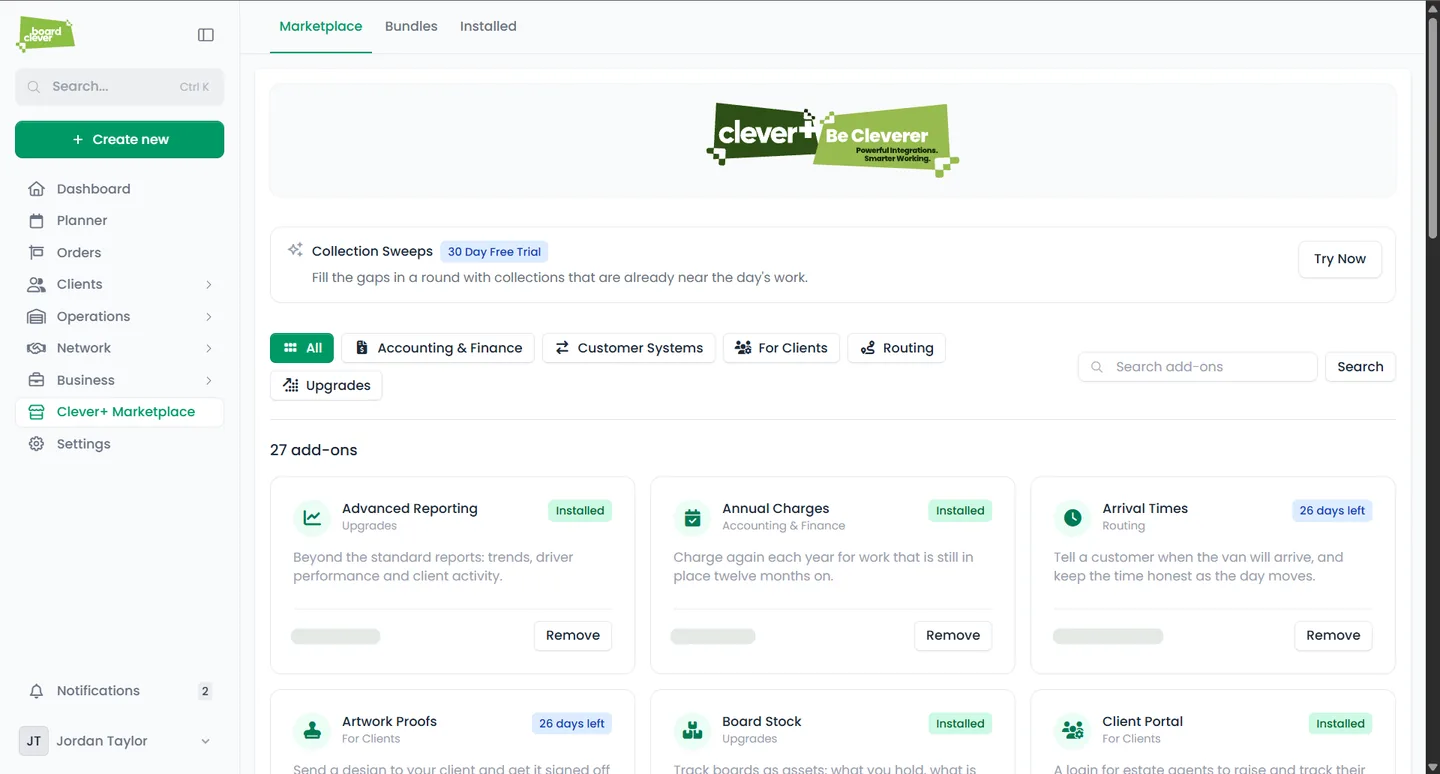Image resolution: width=1440 pixels, height=774 pixels.
Task: Click the 27 add-ons heading
Action: coord(314,450)
